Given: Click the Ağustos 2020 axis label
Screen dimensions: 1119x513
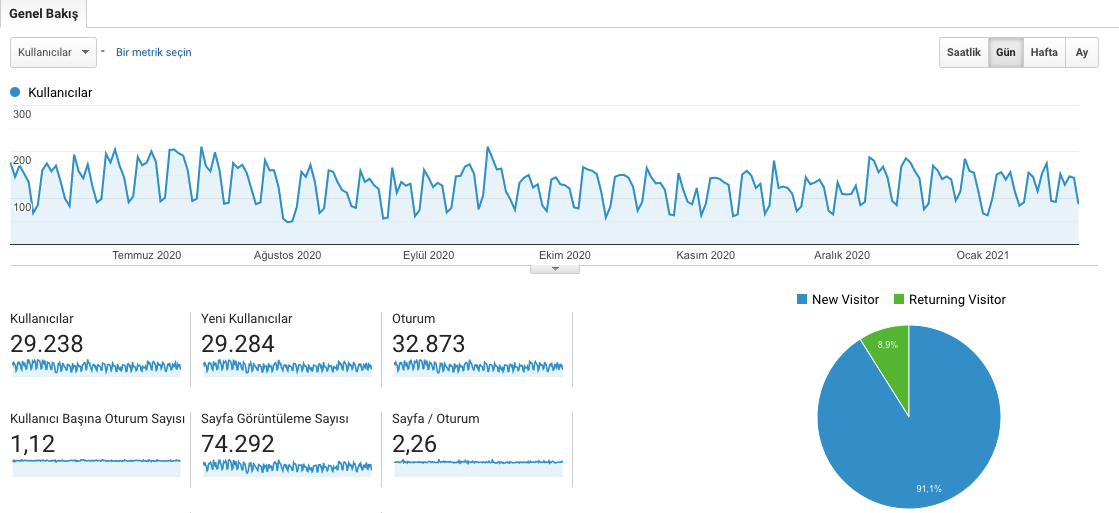Looking at the screenshot, I should (288, 255).
